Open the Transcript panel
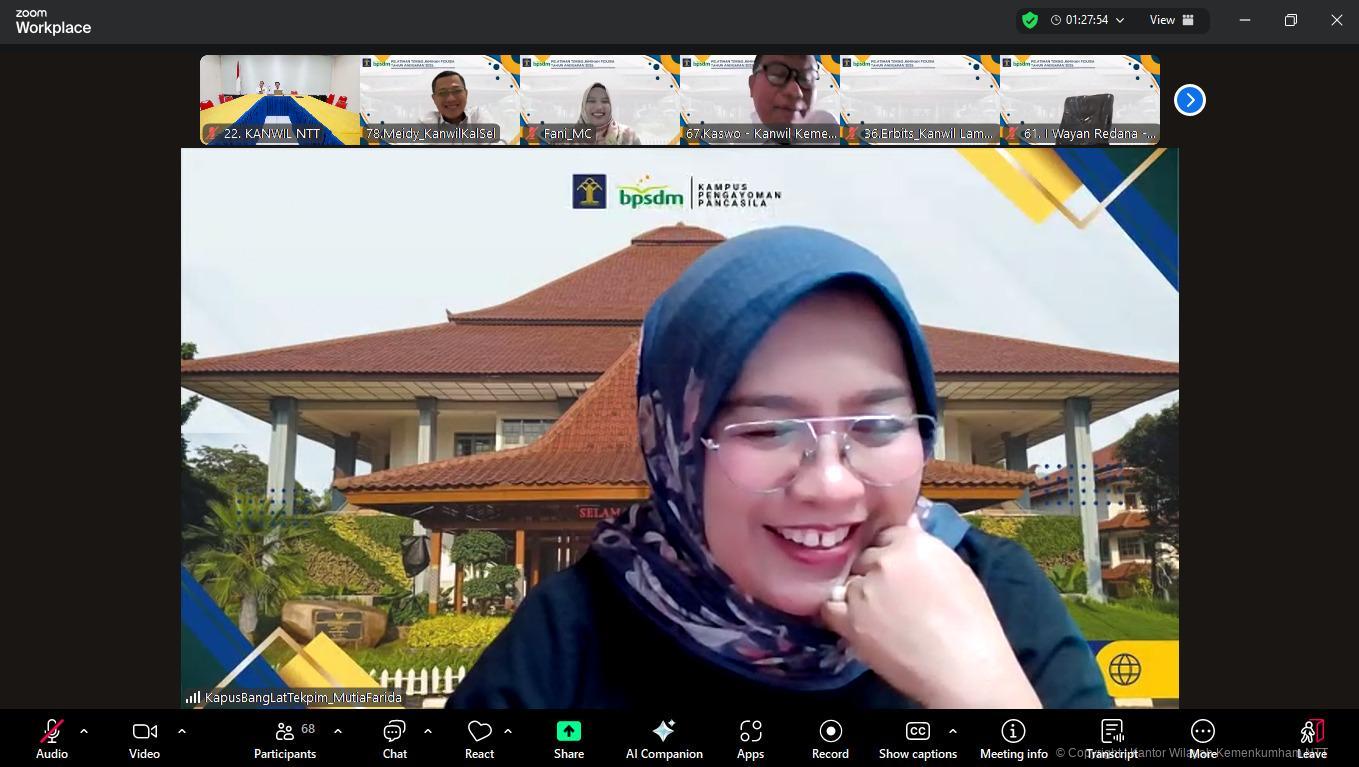This screenshot has width=1359, height=767. point(1112,738)
